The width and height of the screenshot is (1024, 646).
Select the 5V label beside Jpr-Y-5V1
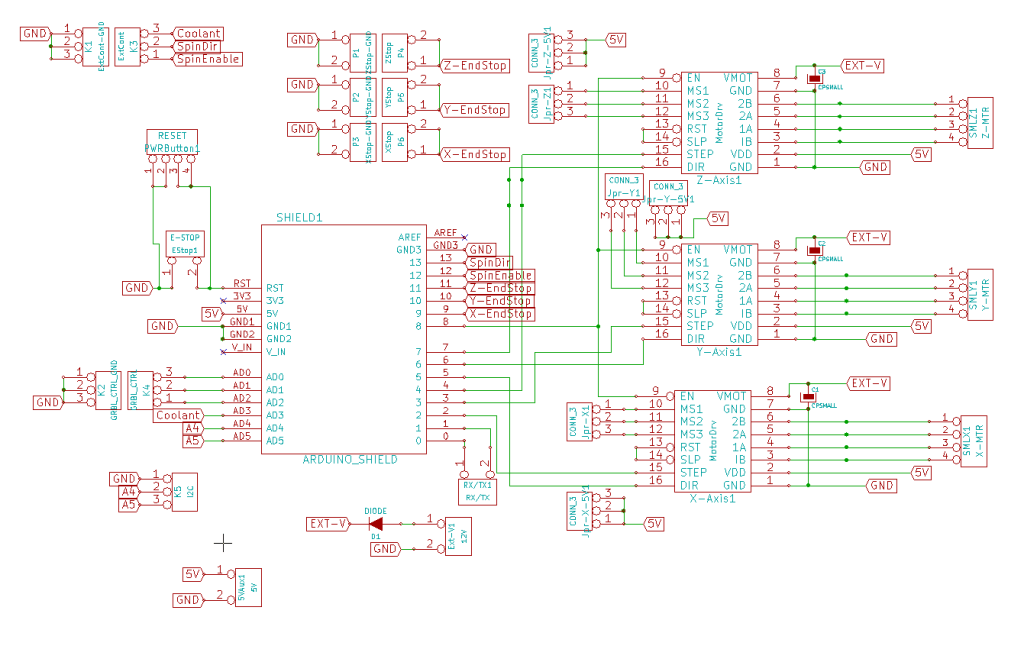(716, 217)
